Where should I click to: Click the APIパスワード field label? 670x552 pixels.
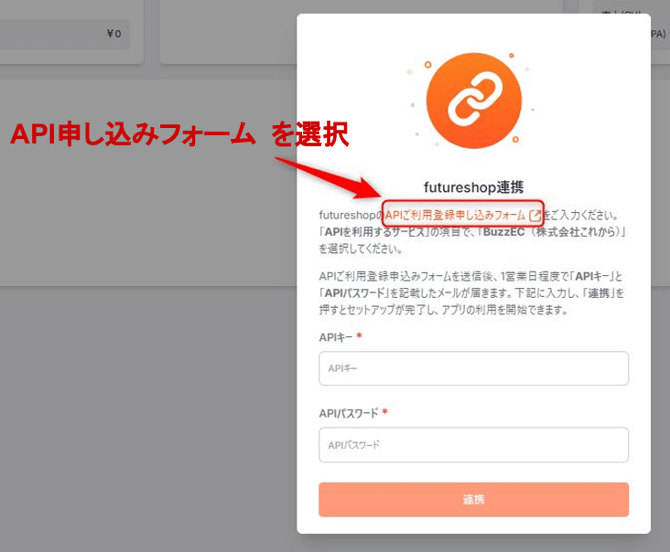pos(347,413)
